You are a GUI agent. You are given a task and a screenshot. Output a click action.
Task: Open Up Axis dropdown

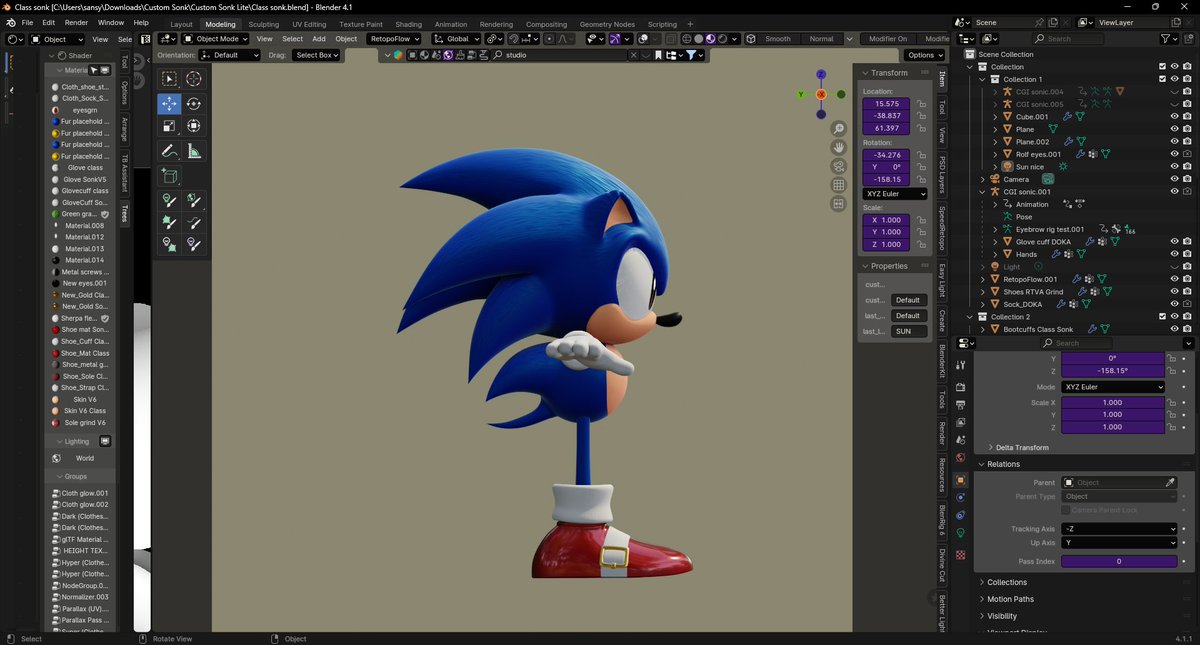[x=1118, y=543]
